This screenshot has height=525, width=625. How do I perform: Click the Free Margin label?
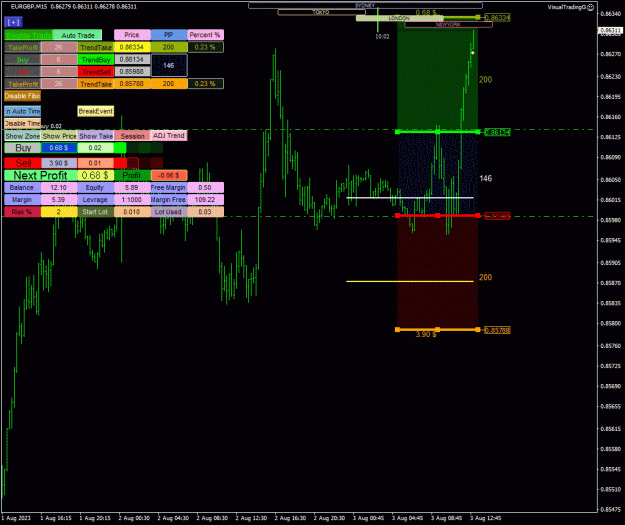[x=169, y=187]
